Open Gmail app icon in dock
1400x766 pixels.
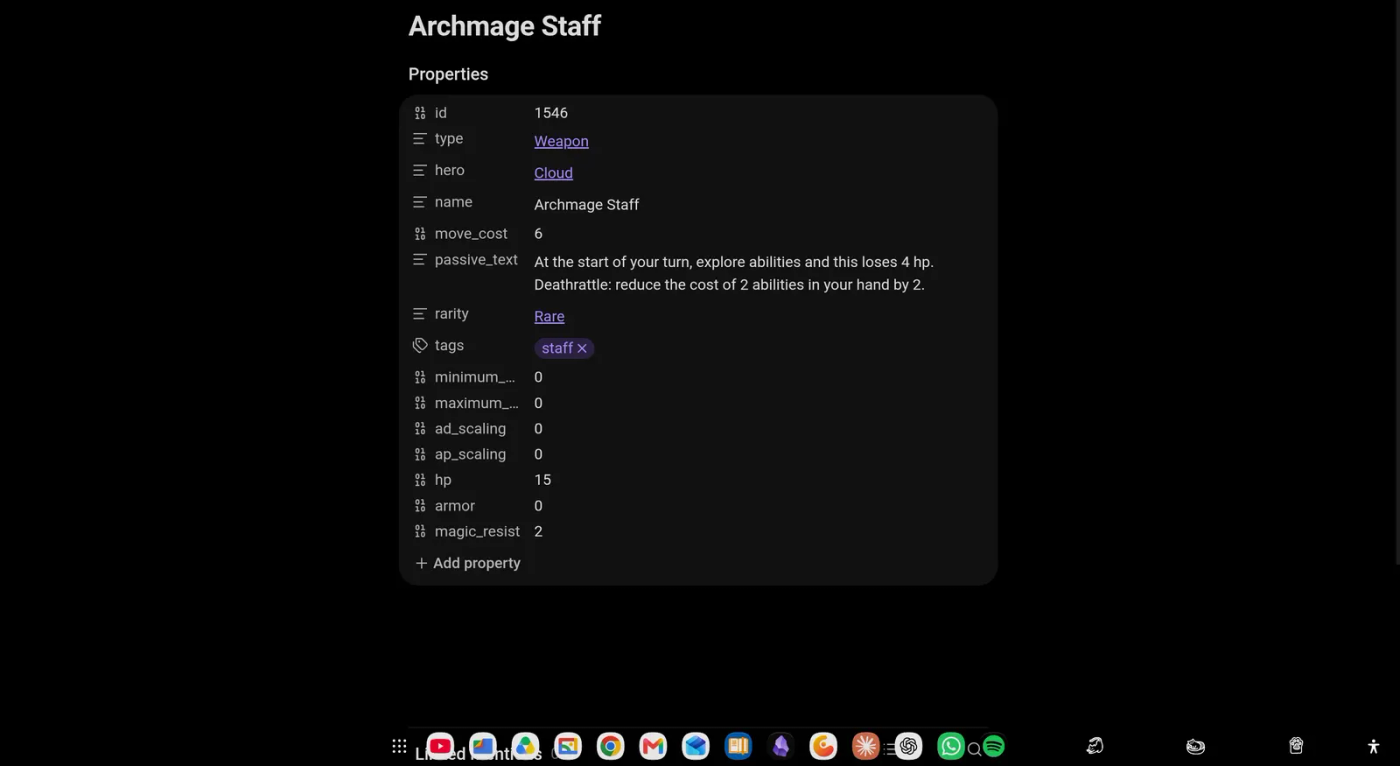pos(653,746)
